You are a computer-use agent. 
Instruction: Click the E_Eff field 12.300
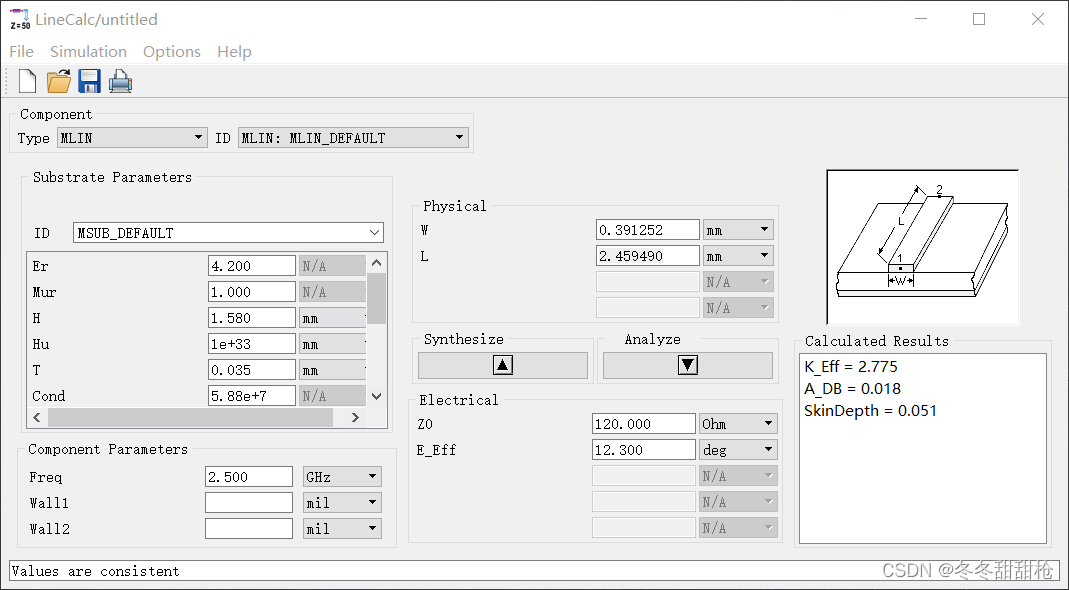(x=644, y=449)
